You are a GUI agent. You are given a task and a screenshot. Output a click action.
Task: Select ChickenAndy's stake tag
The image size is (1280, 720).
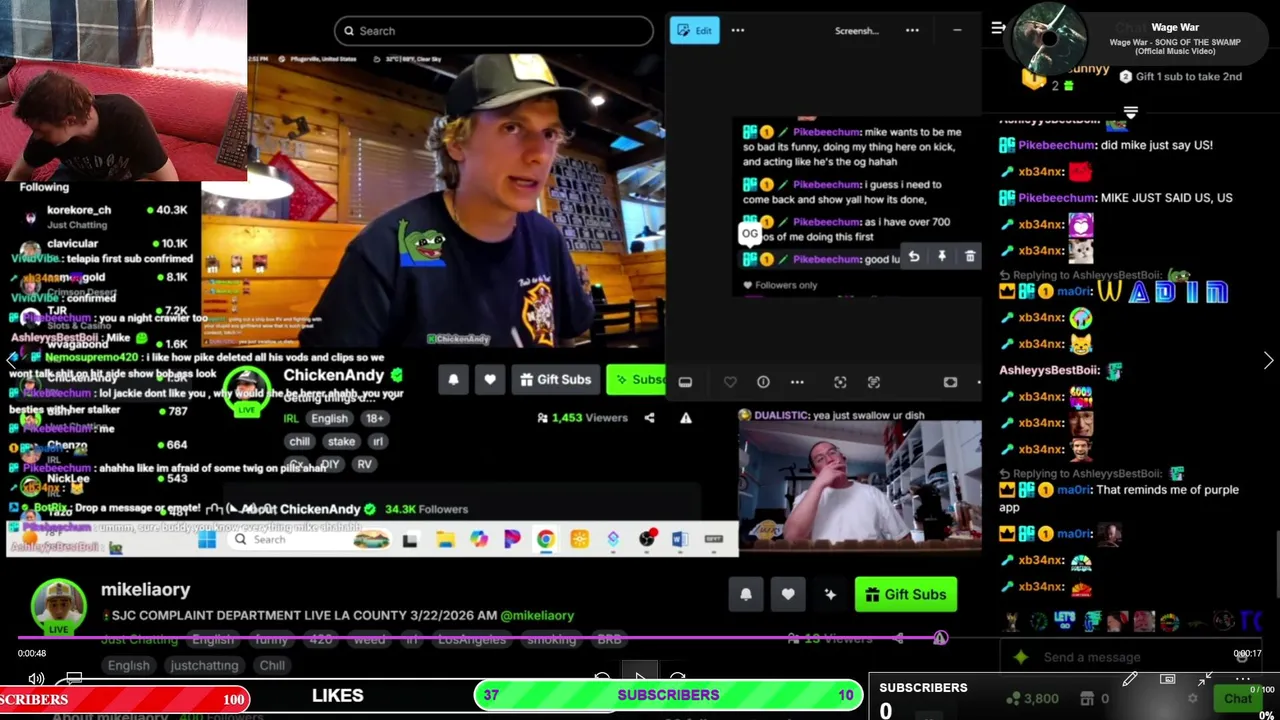click(x=341, y=441)
